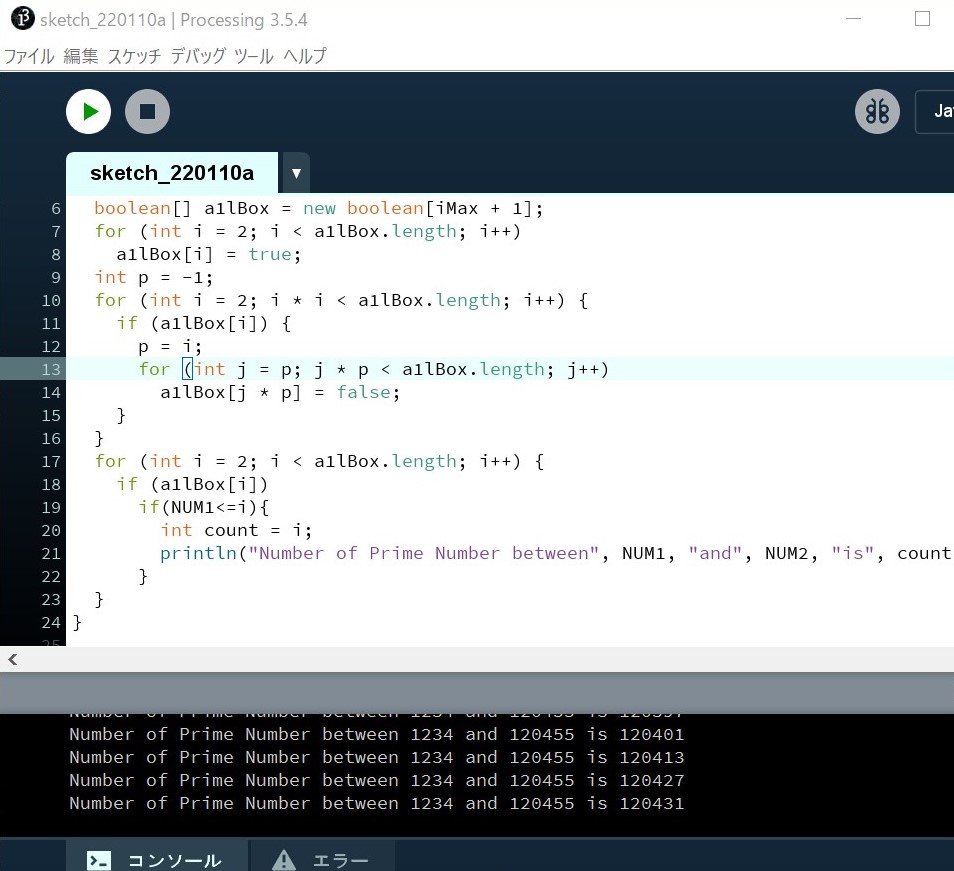Open the Java mode dropdown
The height and width of the screenshot is (871, 954).
935,111
